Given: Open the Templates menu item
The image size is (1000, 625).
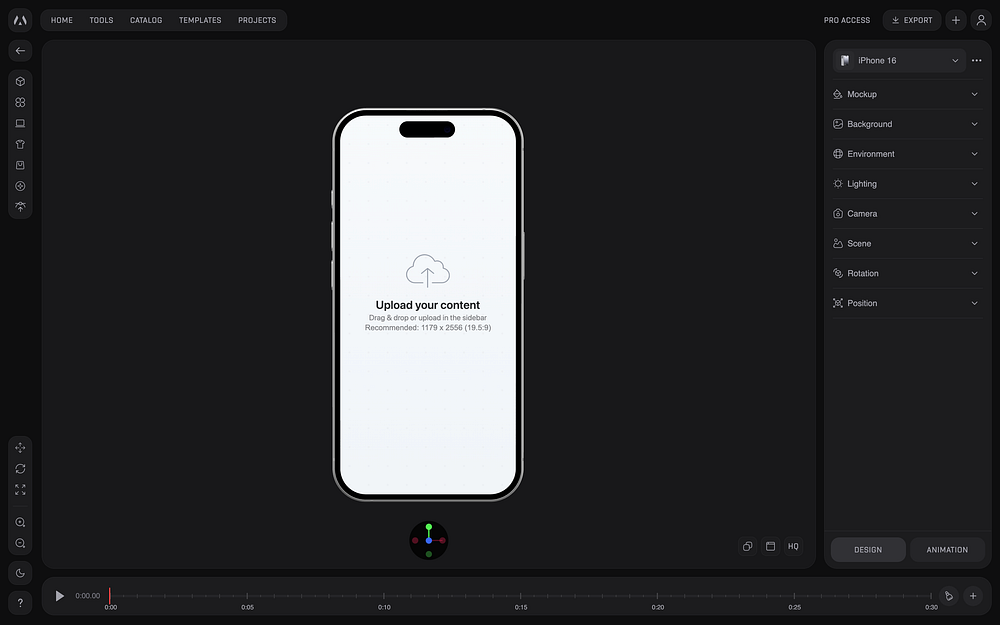Looking at the screenshot, I should 200,20.
